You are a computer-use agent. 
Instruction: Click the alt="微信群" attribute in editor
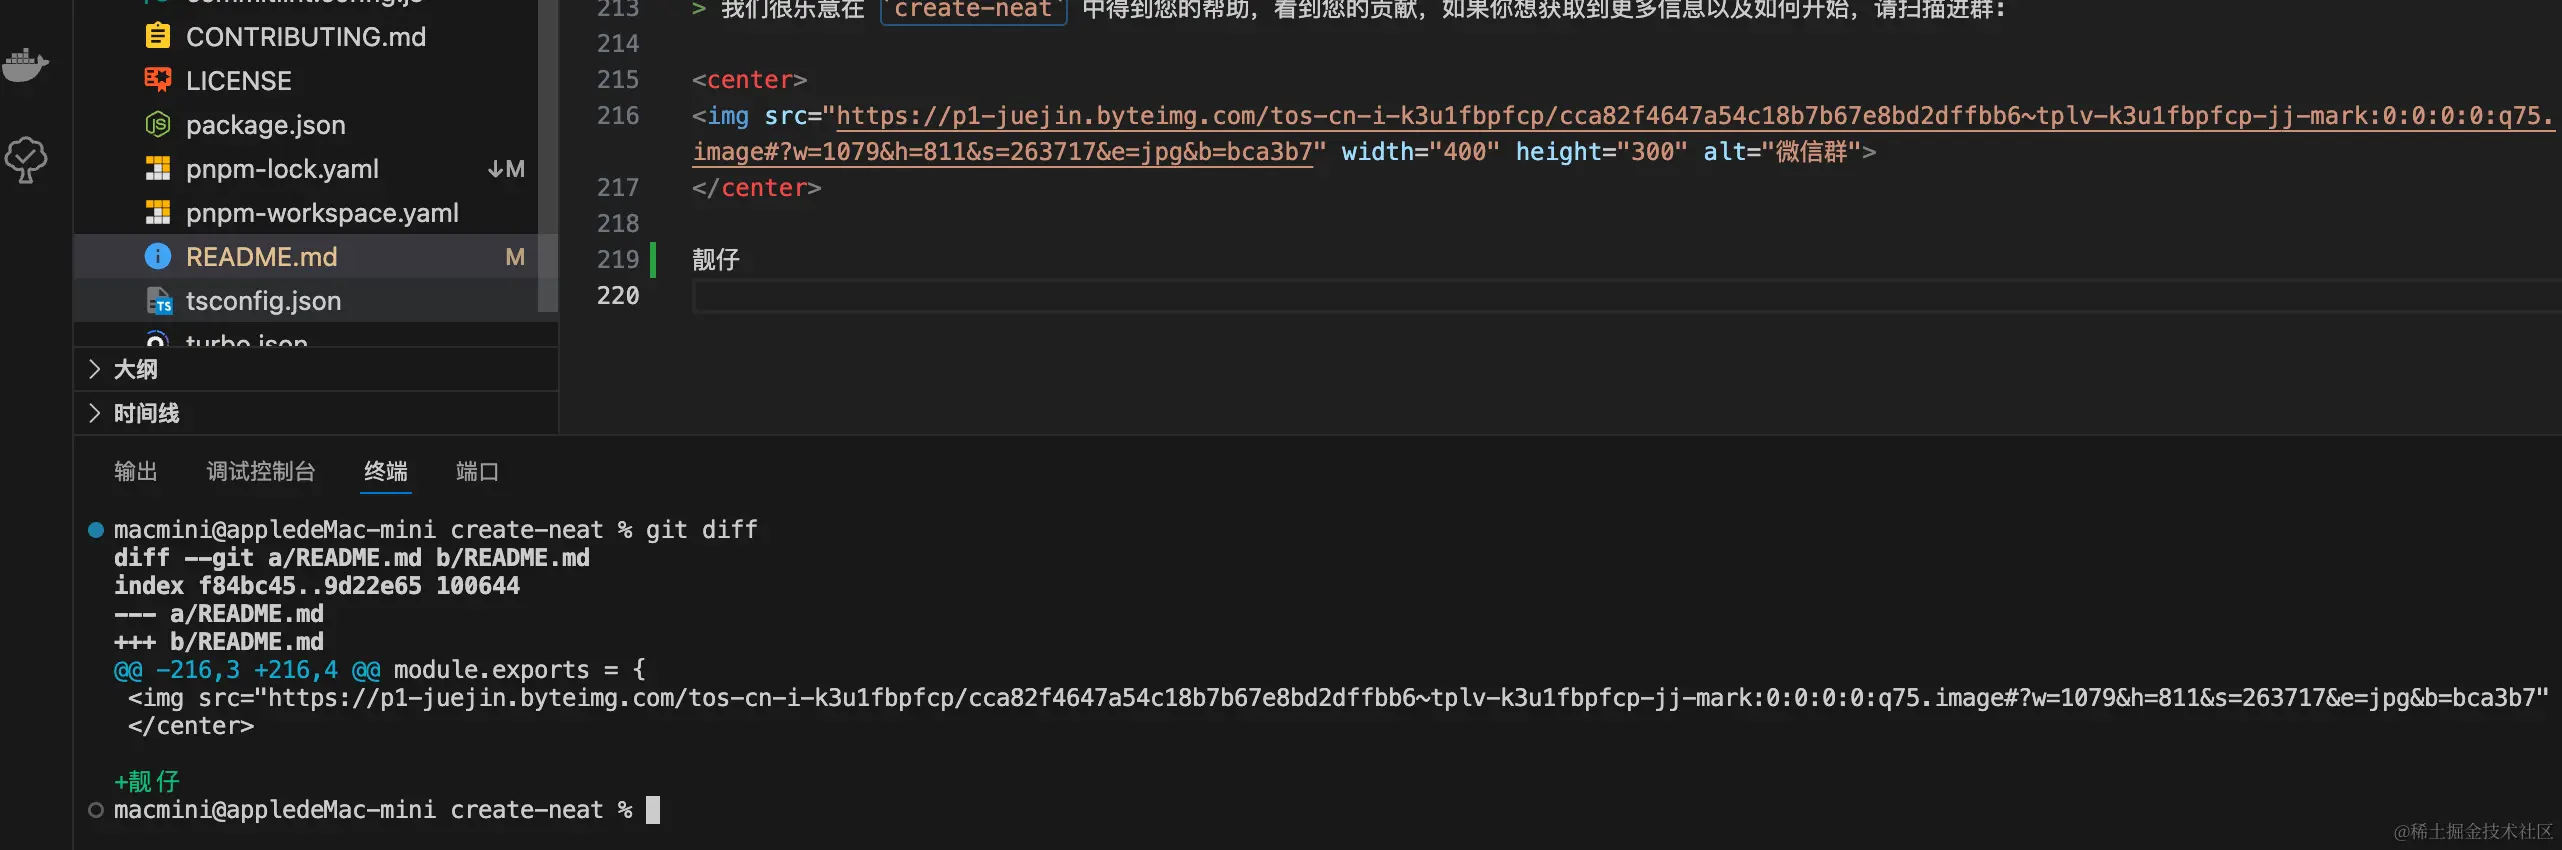coord(1782,152)
